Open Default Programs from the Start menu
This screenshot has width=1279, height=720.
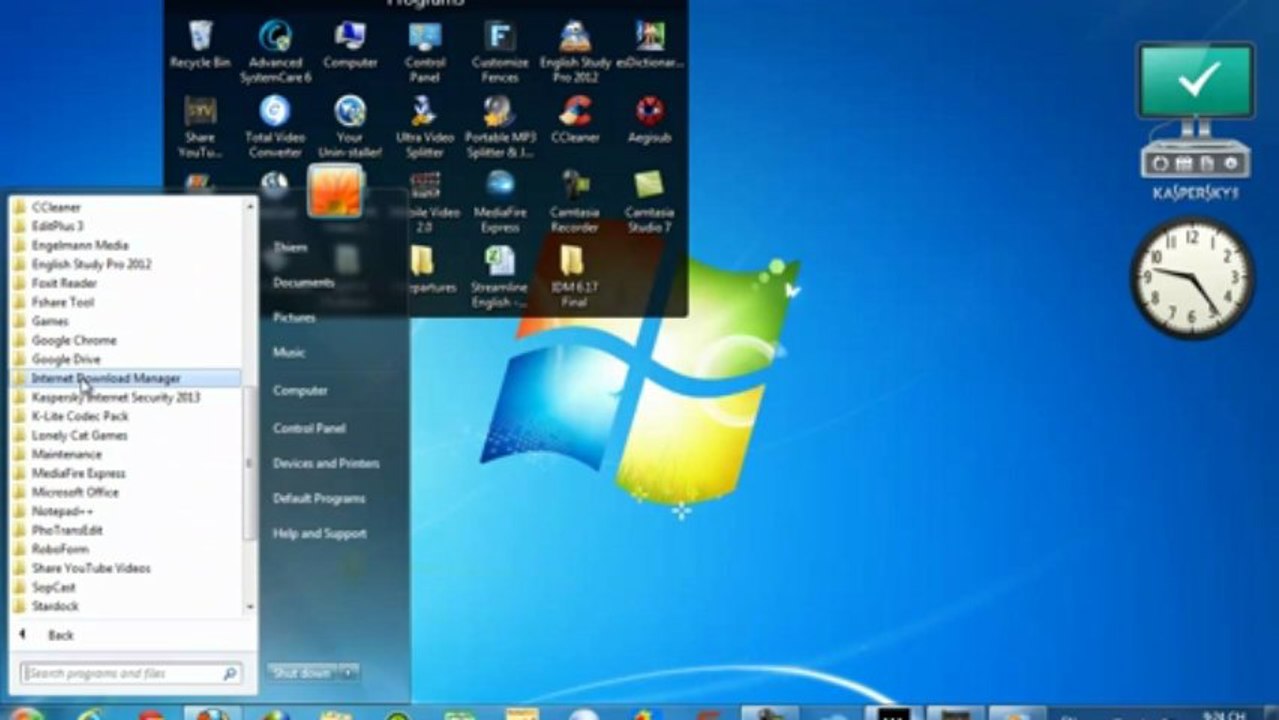319,499
